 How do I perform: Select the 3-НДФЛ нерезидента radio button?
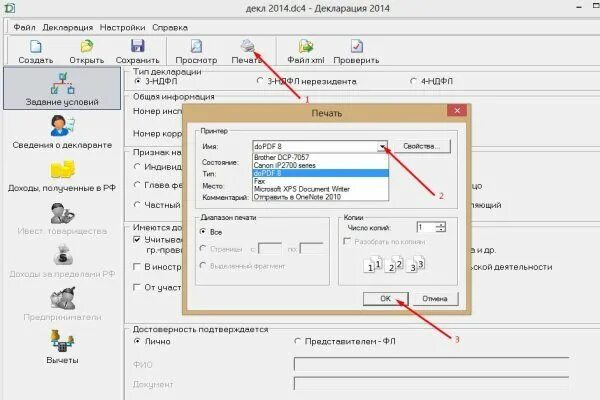[260, 81]
